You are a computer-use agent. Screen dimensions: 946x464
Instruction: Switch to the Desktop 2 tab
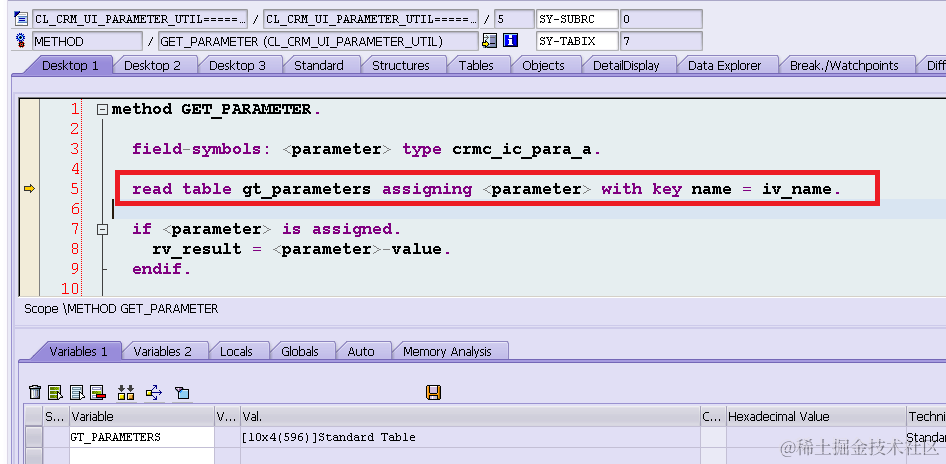pos(152,65)
